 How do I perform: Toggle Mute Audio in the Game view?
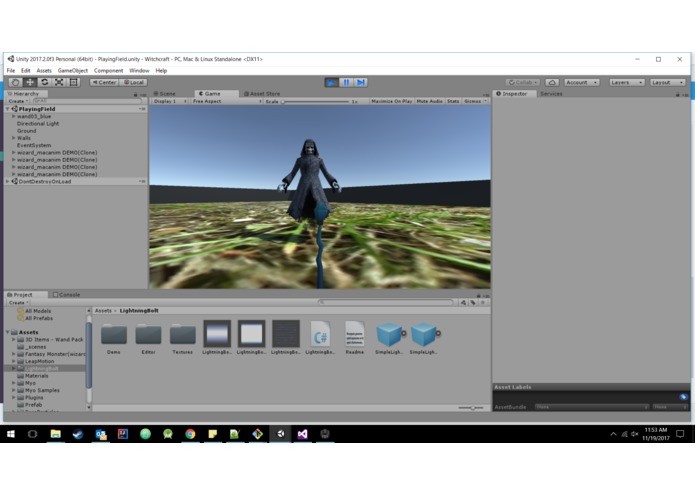tap(429, 101)
